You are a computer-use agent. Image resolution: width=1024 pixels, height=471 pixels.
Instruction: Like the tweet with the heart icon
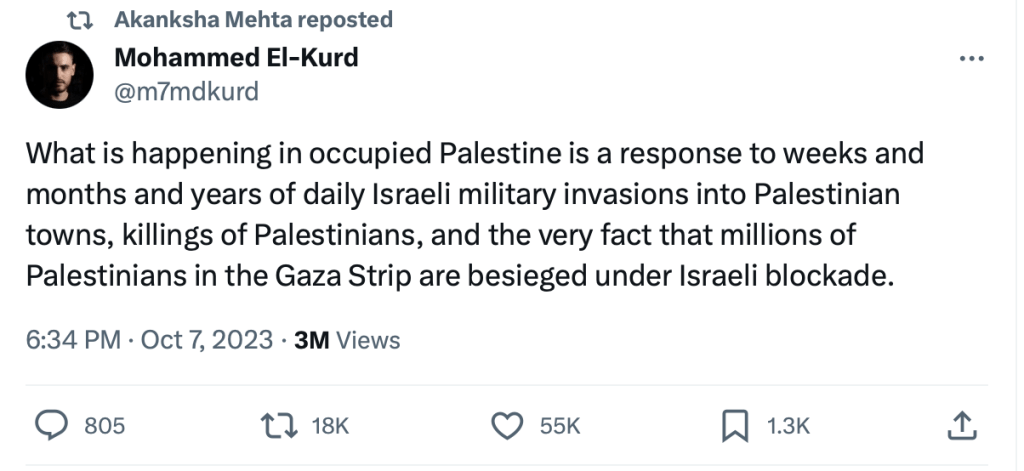[510, 426]
